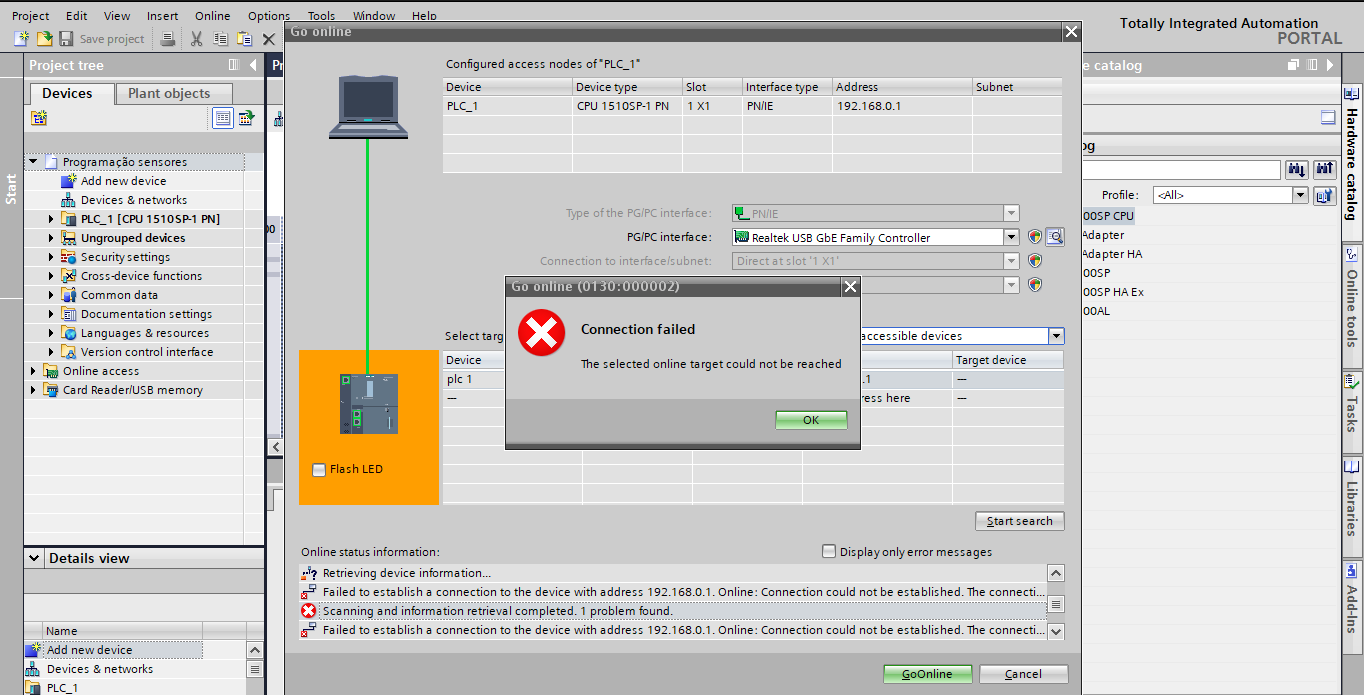Click the red error icon in status message row

[308, 611]
